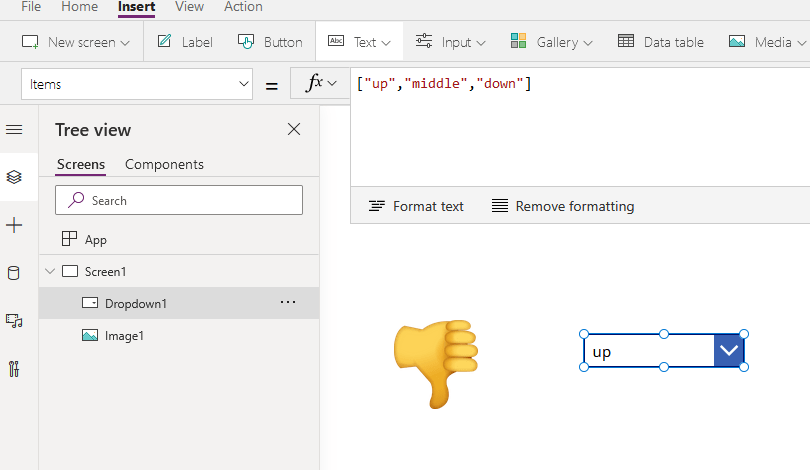
Task: Insert a Label from the ribbon
Action: pos(185,42)
